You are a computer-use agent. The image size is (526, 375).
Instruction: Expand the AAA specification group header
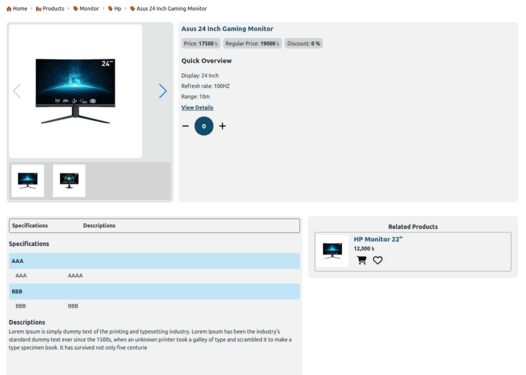tap(154, 261)
